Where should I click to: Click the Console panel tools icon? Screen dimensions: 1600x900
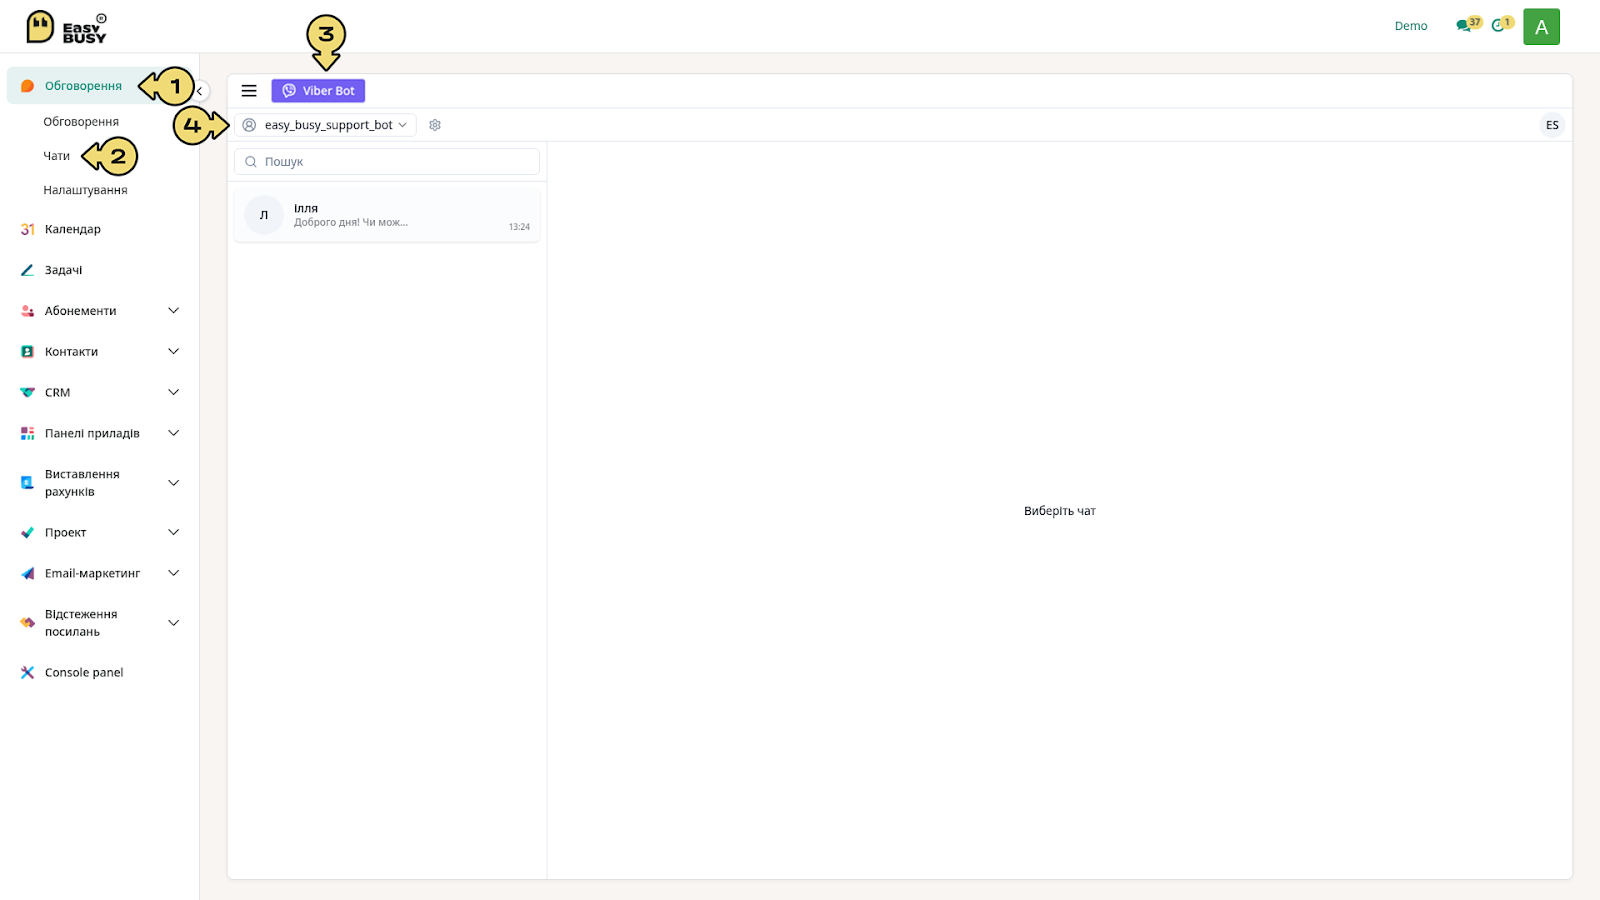(x=27, y=673)
